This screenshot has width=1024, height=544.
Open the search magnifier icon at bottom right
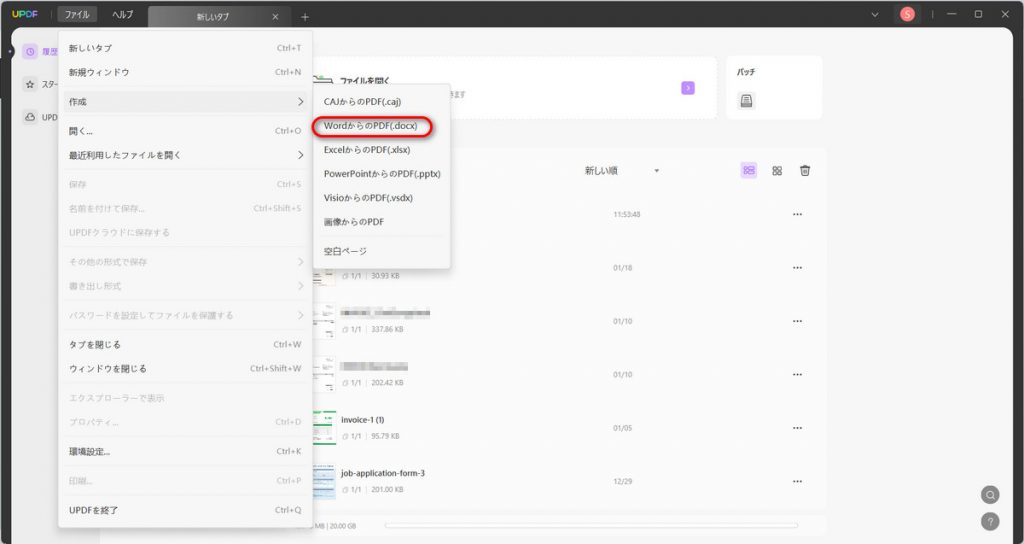(990, 494)
